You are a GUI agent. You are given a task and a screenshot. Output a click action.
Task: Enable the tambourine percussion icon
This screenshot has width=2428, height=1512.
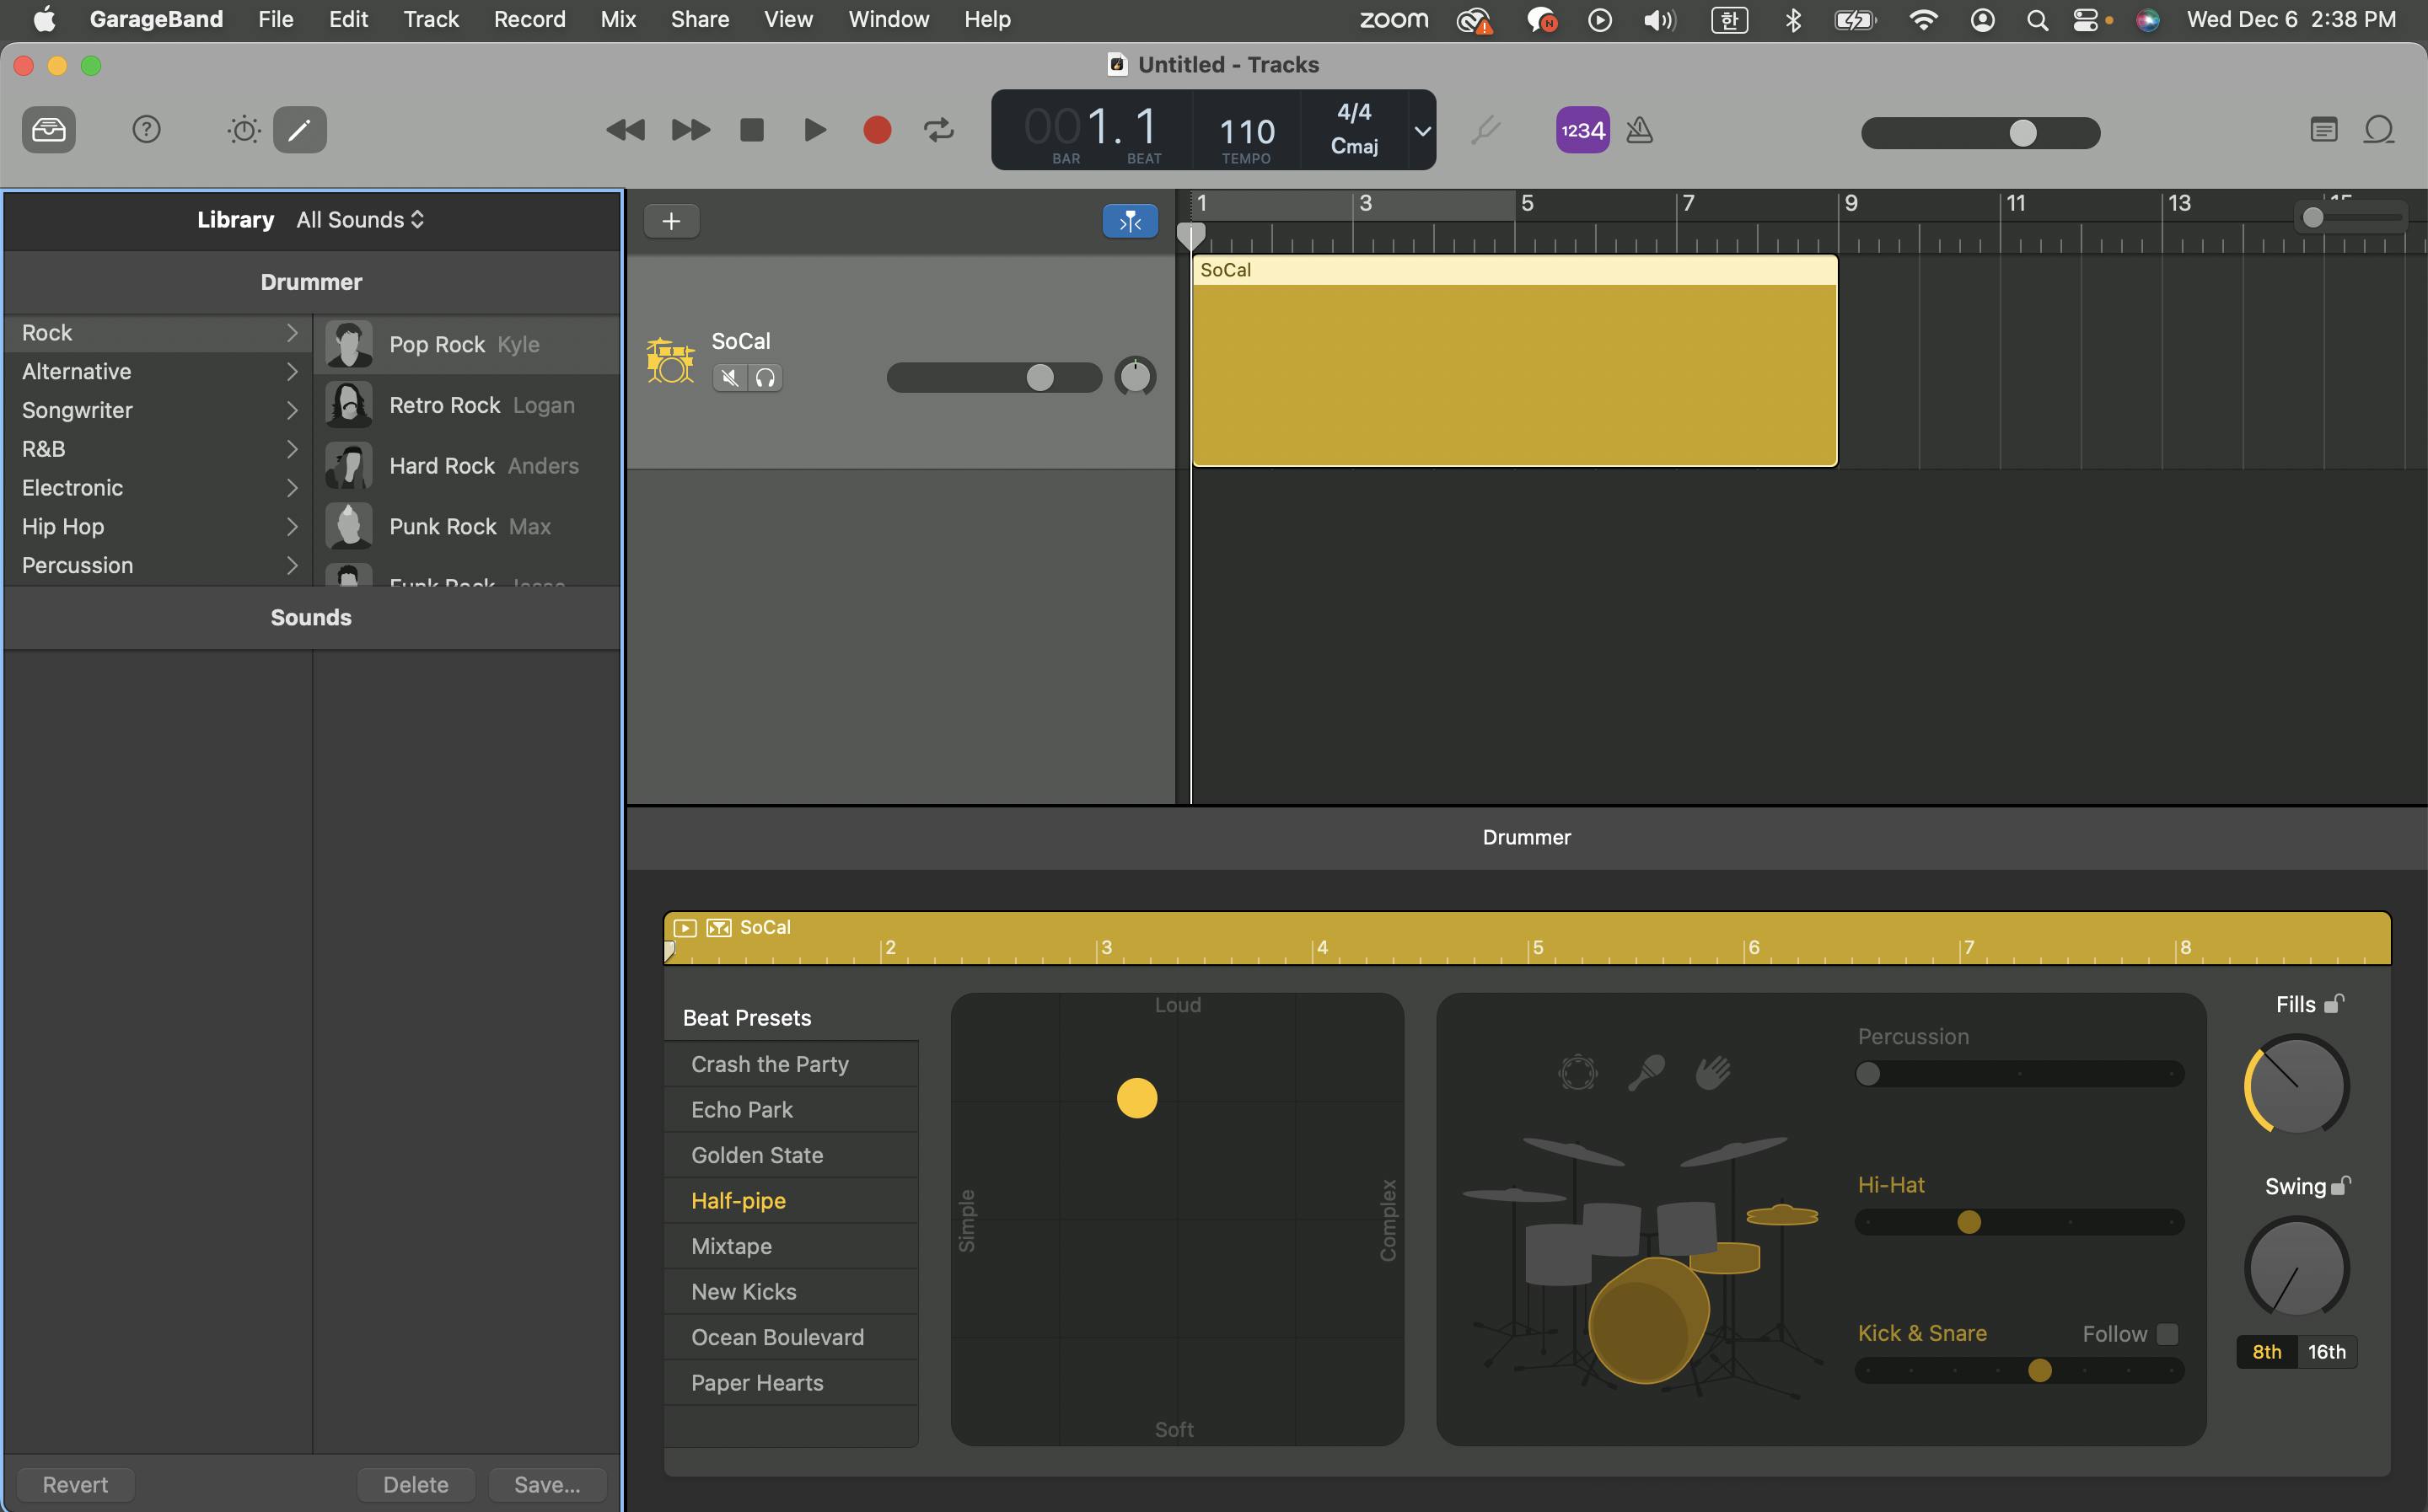tap(1577, 1072)
